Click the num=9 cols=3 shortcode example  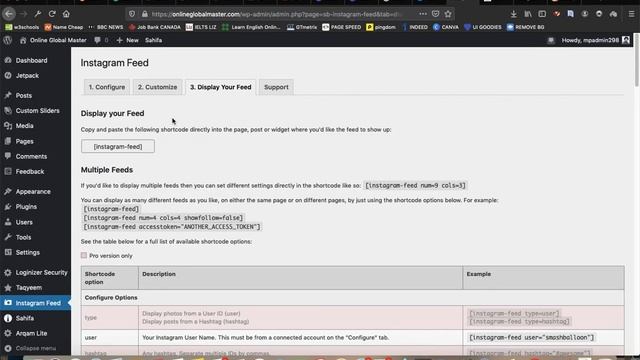pos(415,185)
